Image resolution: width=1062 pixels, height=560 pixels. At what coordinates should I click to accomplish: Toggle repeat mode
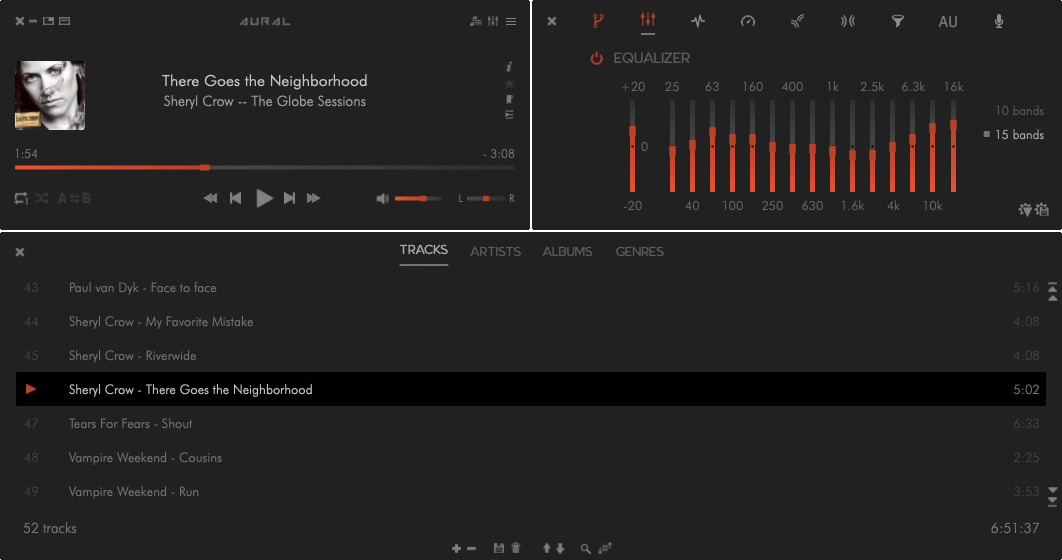[21, 198]
